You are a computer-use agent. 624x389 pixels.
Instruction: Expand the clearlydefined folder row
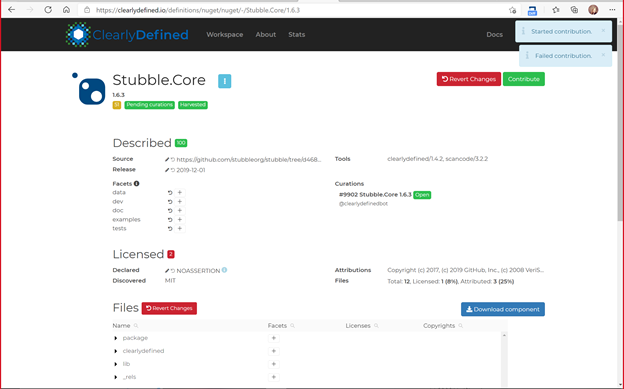point(115,351)
